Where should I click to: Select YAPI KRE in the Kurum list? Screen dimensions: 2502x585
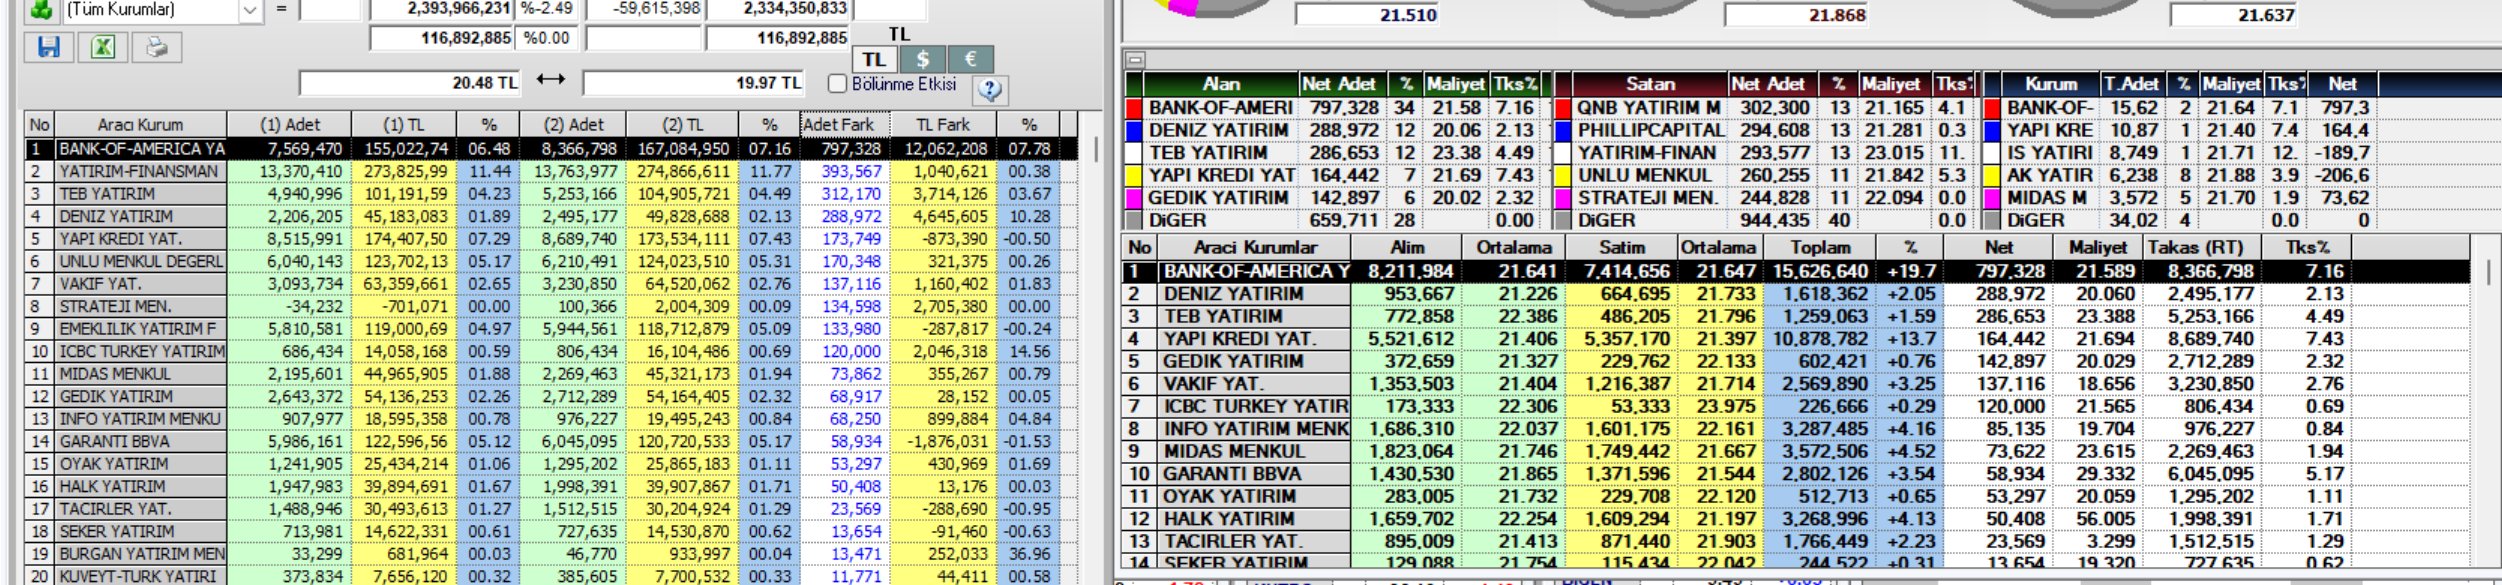(2050, 130)
